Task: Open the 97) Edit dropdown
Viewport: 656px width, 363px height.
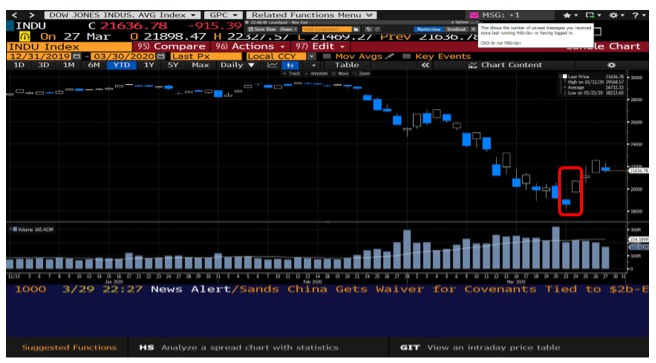Action: [320, 46]
